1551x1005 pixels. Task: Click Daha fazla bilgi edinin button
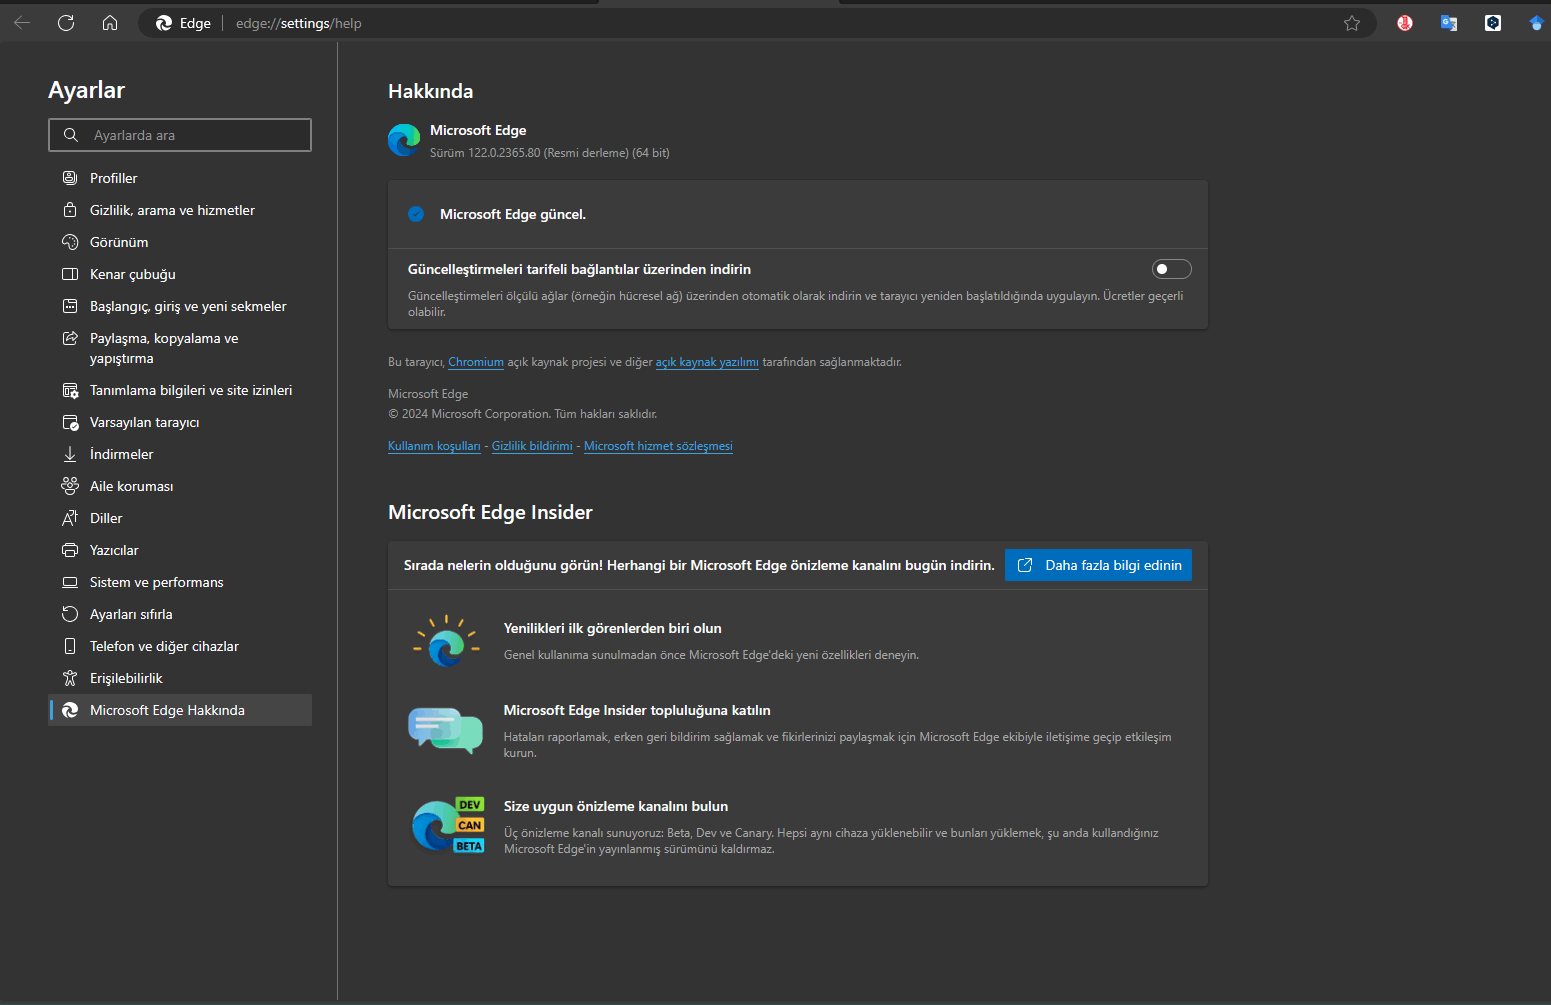point(1098,565)
